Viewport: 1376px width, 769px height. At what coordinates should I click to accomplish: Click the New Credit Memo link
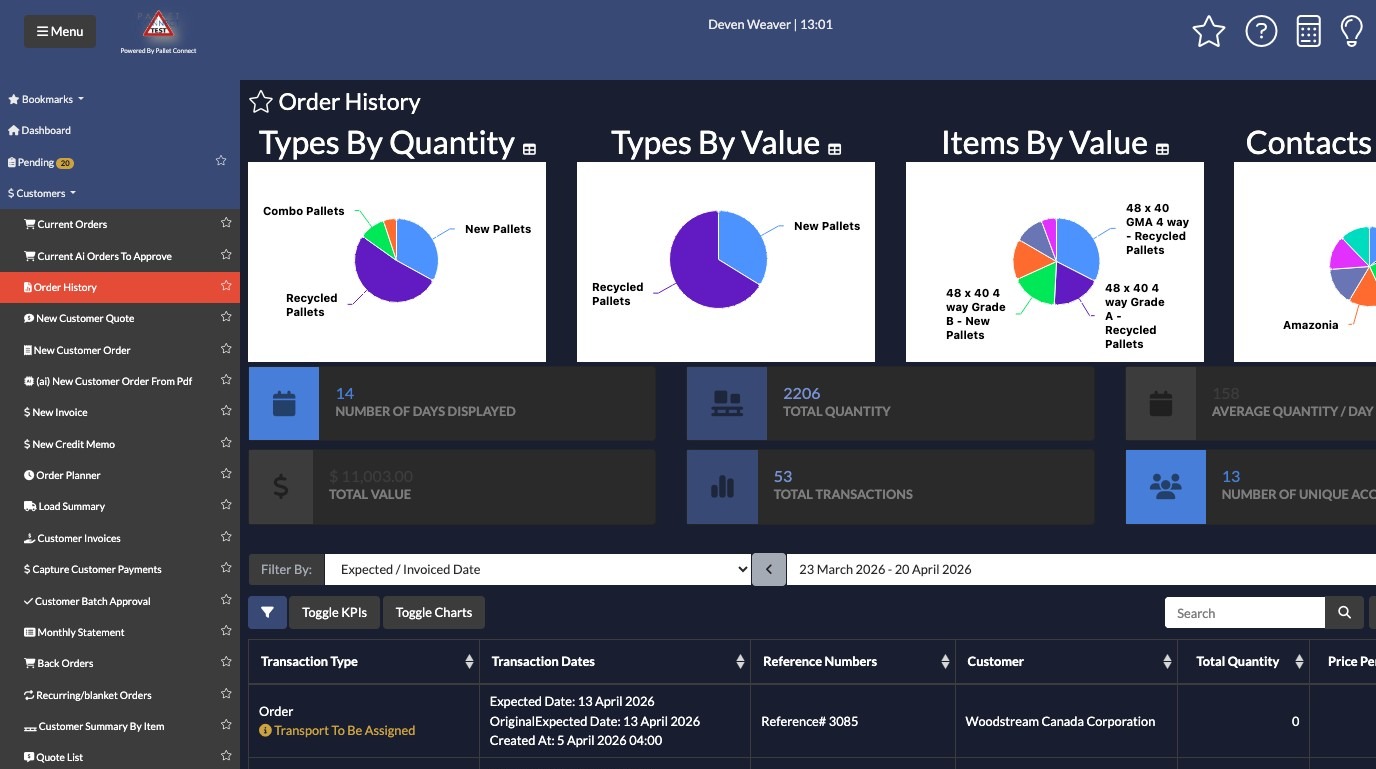(70, 444)
